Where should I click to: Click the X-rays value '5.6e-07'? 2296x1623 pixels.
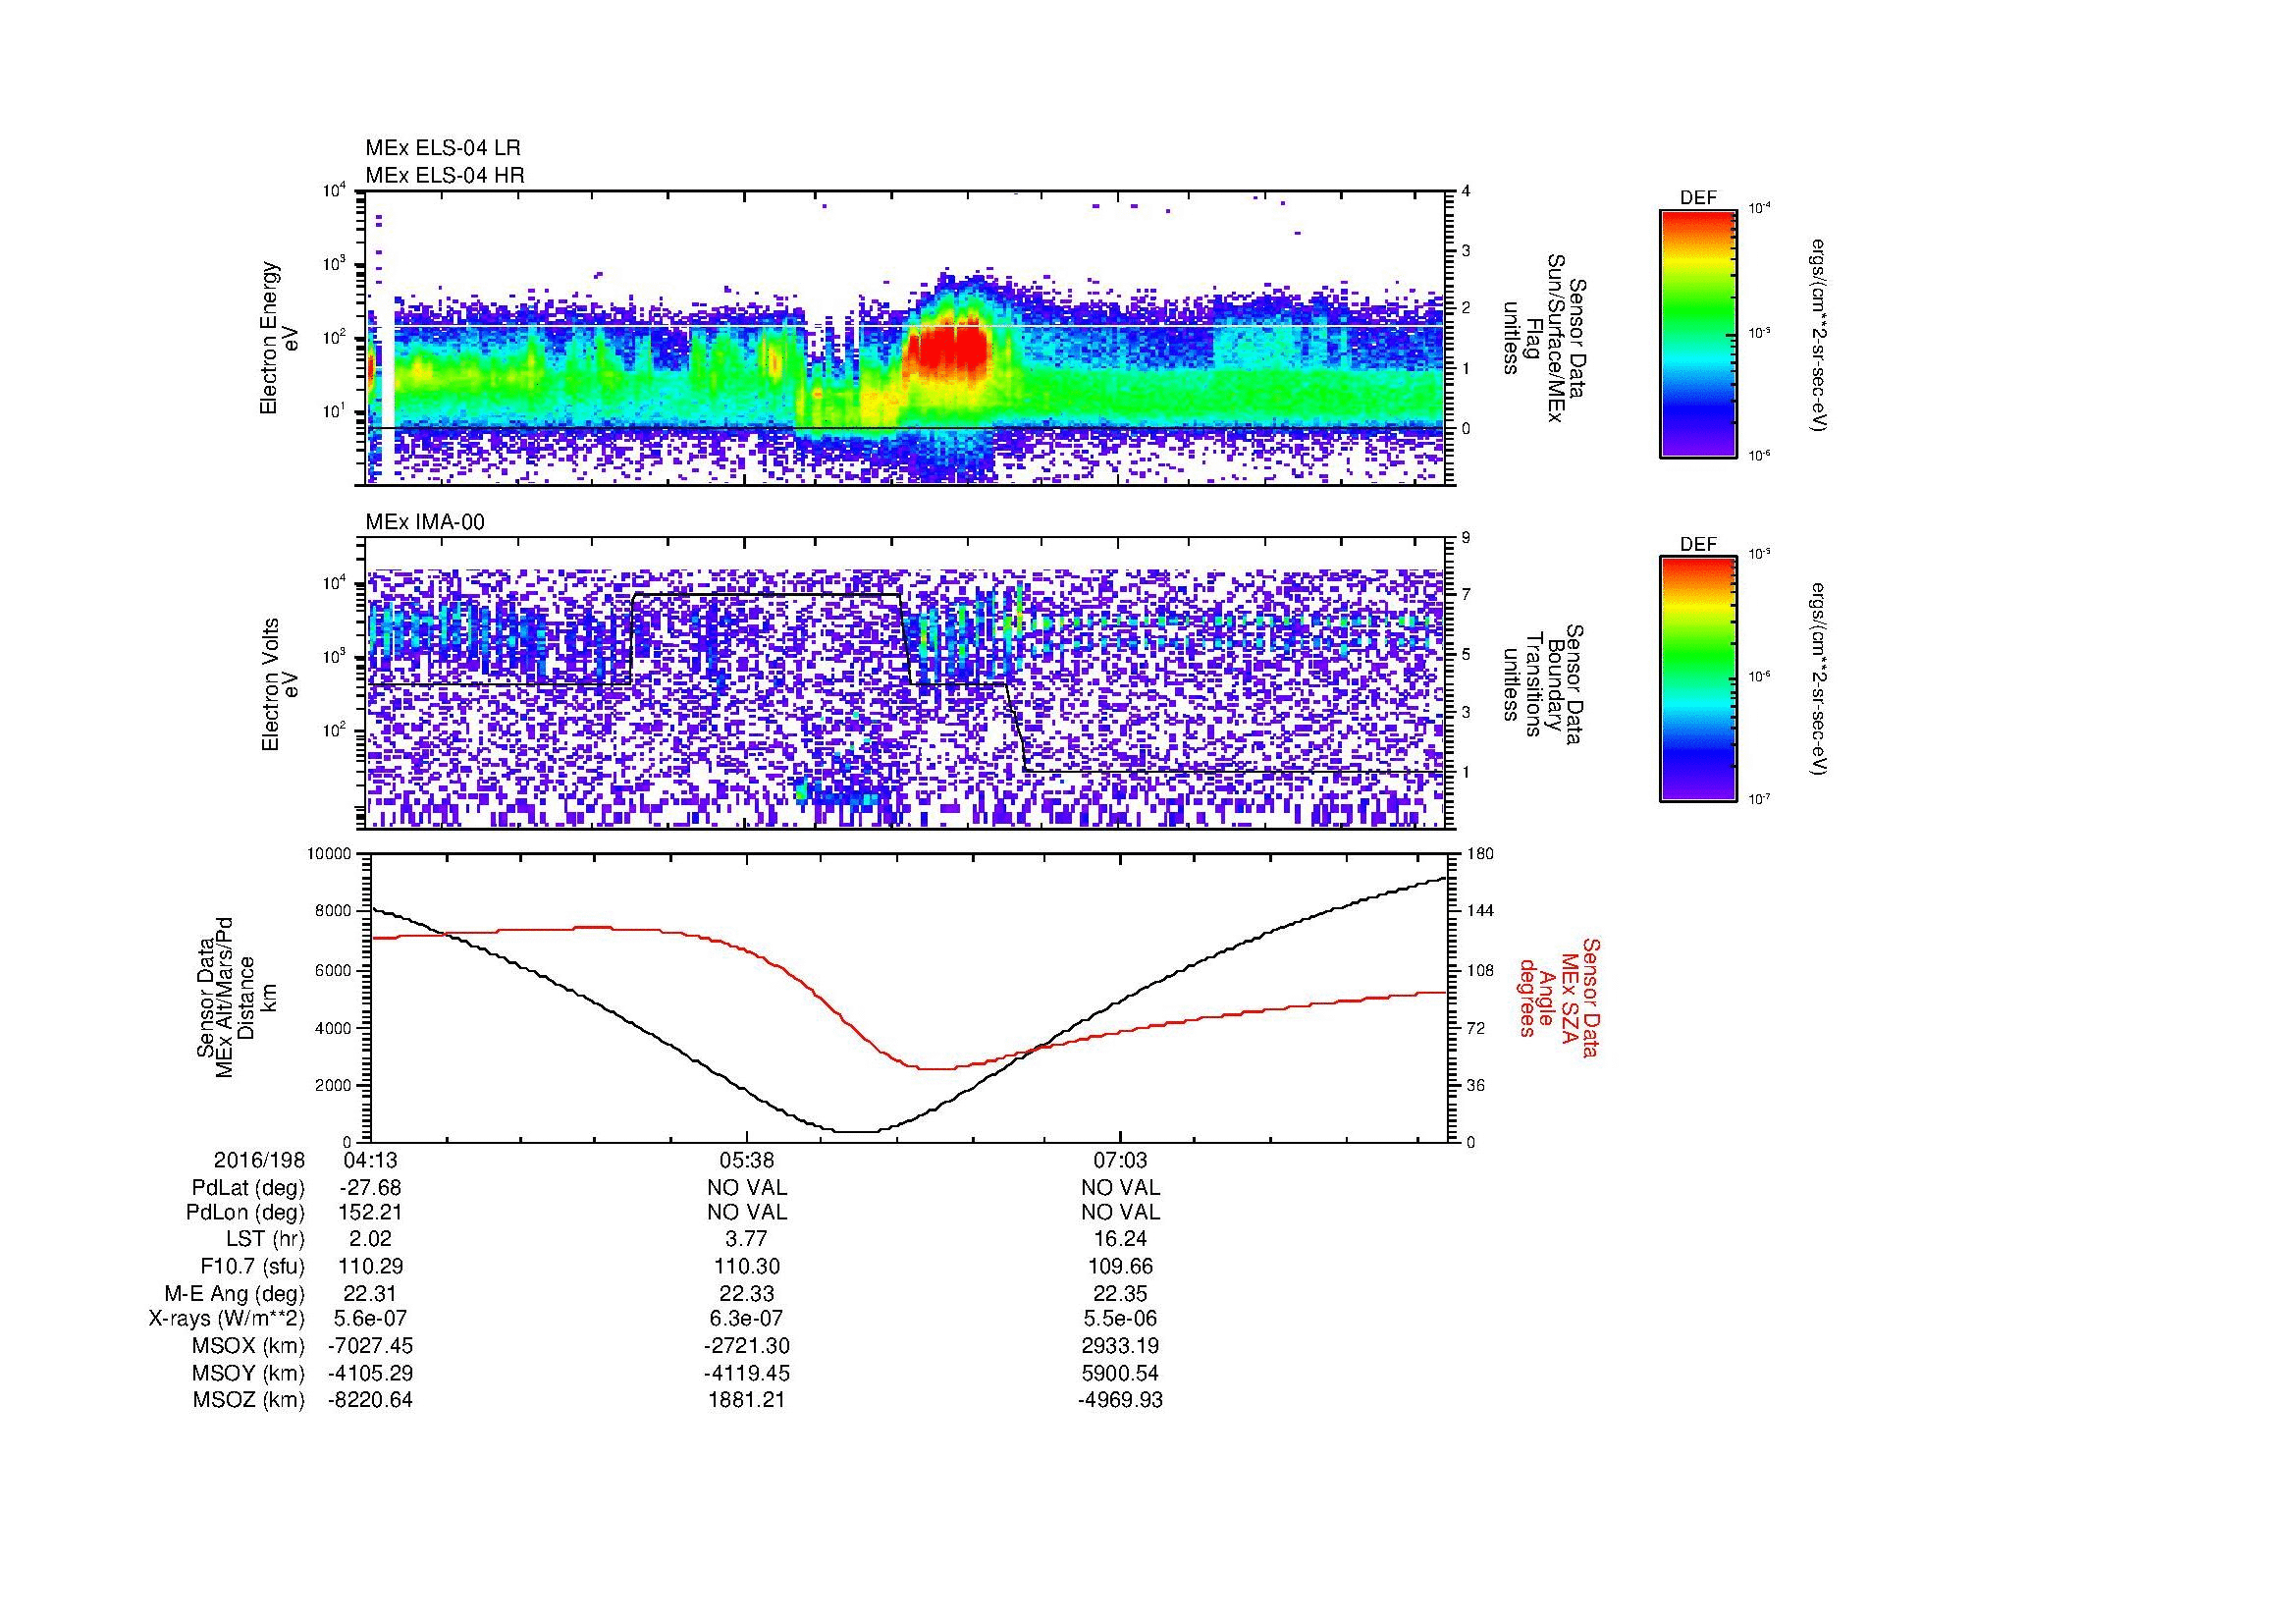[370, 1319]
